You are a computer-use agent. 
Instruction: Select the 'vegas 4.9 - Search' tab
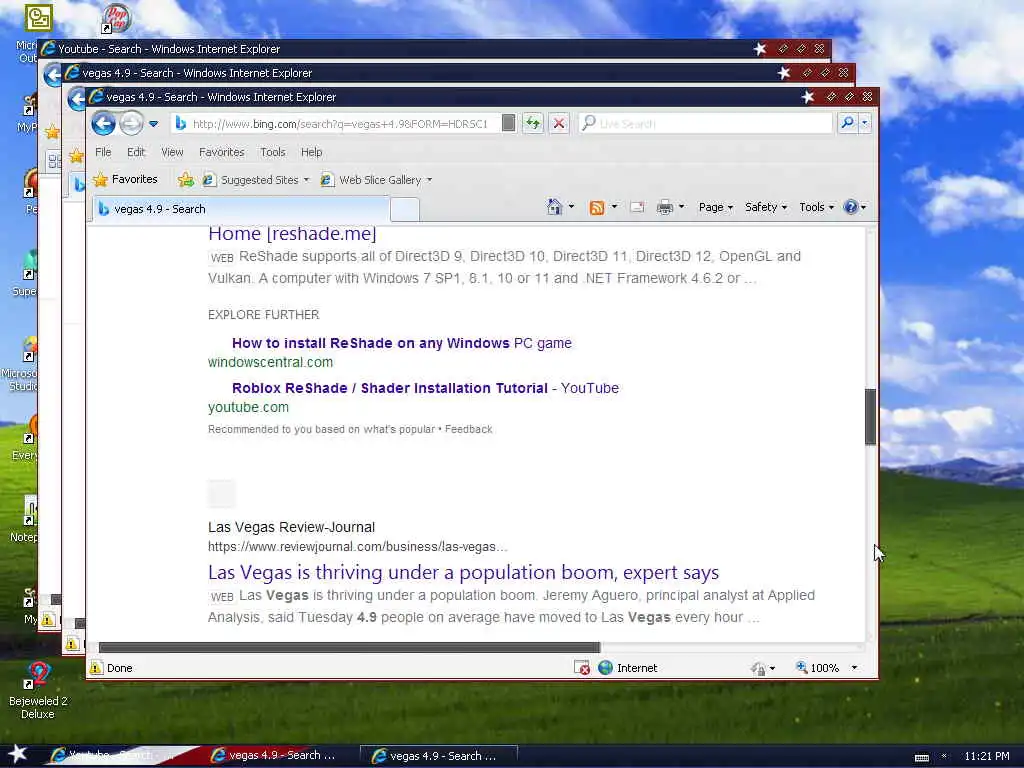240,209
